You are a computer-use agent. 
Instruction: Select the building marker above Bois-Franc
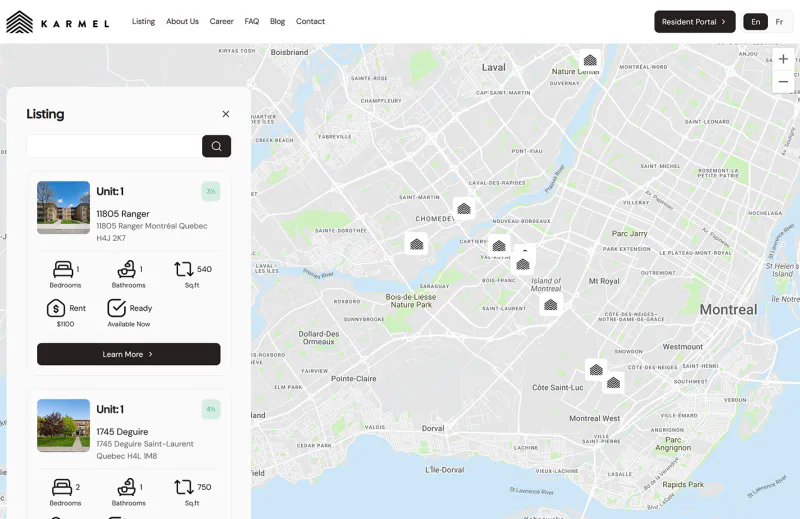coord(523,264)
